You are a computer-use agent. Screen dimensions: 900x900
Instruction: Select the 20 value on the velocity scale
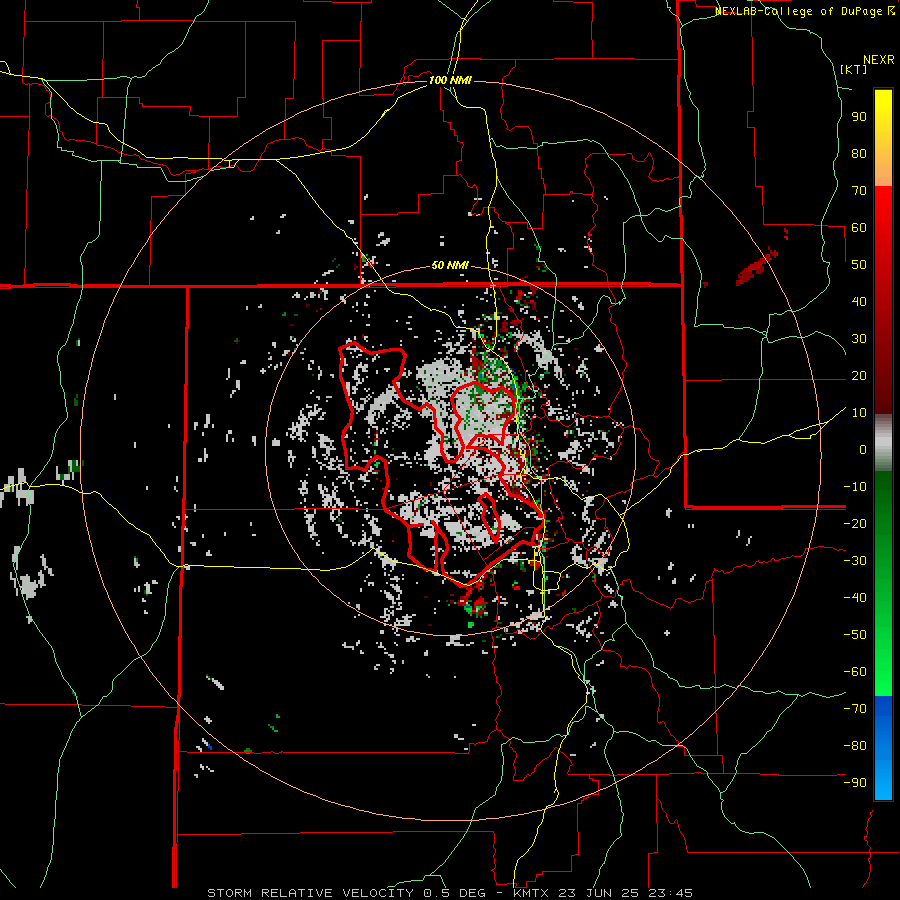coord(859,375)
